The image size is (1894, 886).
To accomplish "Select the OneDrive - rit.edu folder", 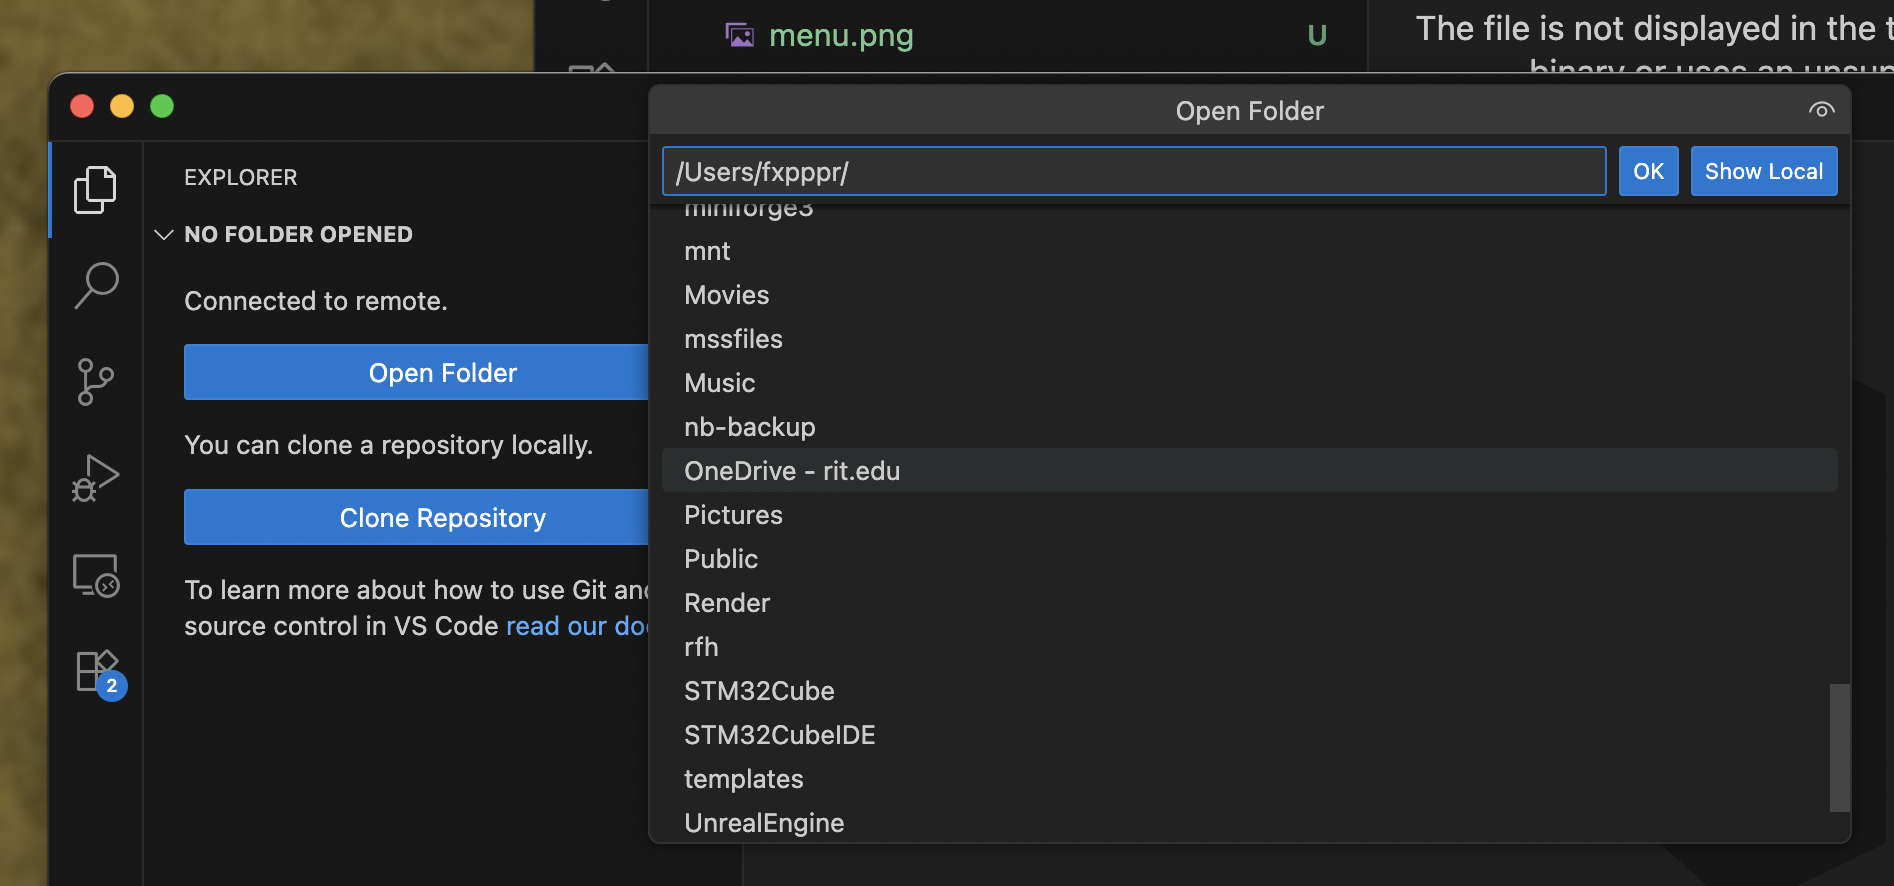I will (792, 471).
